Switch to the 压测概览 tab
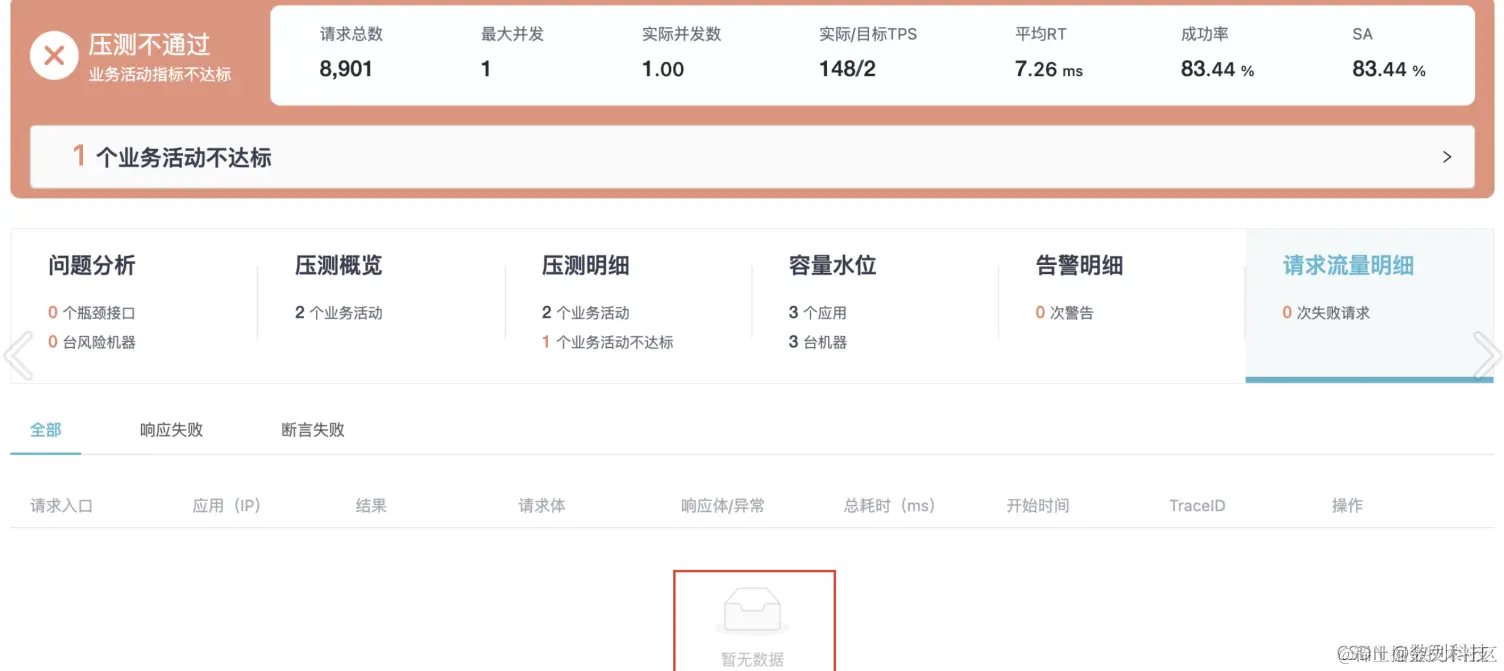The height and width of the screenshot is (671, 1504). coord(338,265)
